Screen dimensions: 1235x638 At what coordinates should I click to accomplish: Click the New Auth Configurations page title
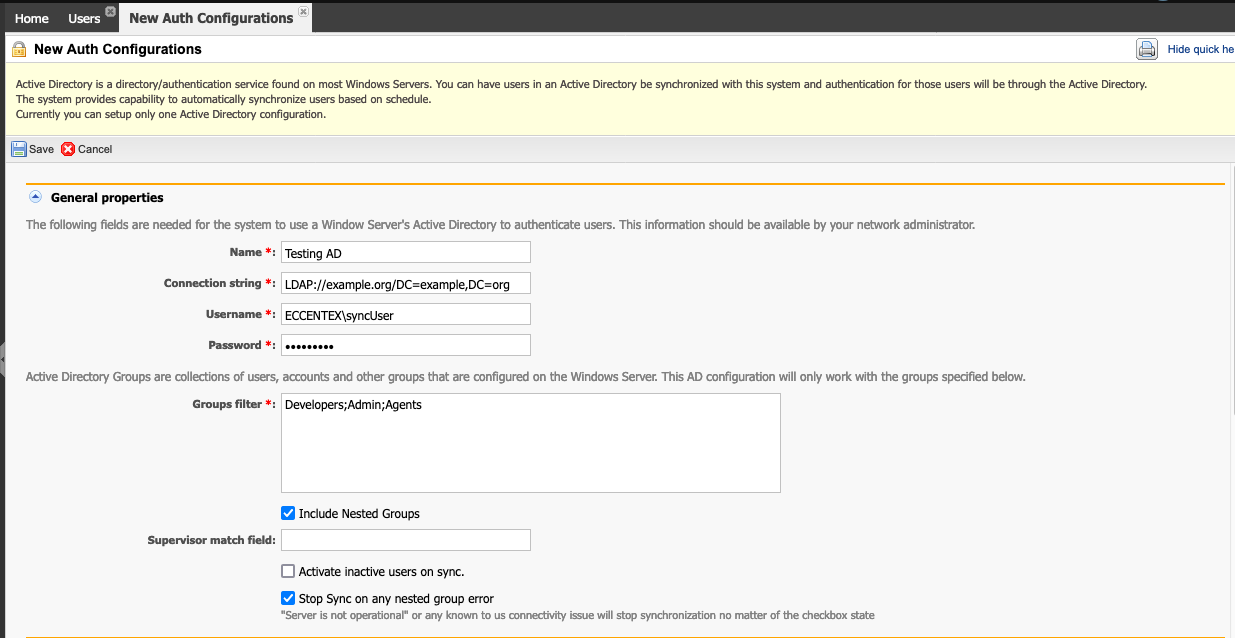tap(118, 49)
